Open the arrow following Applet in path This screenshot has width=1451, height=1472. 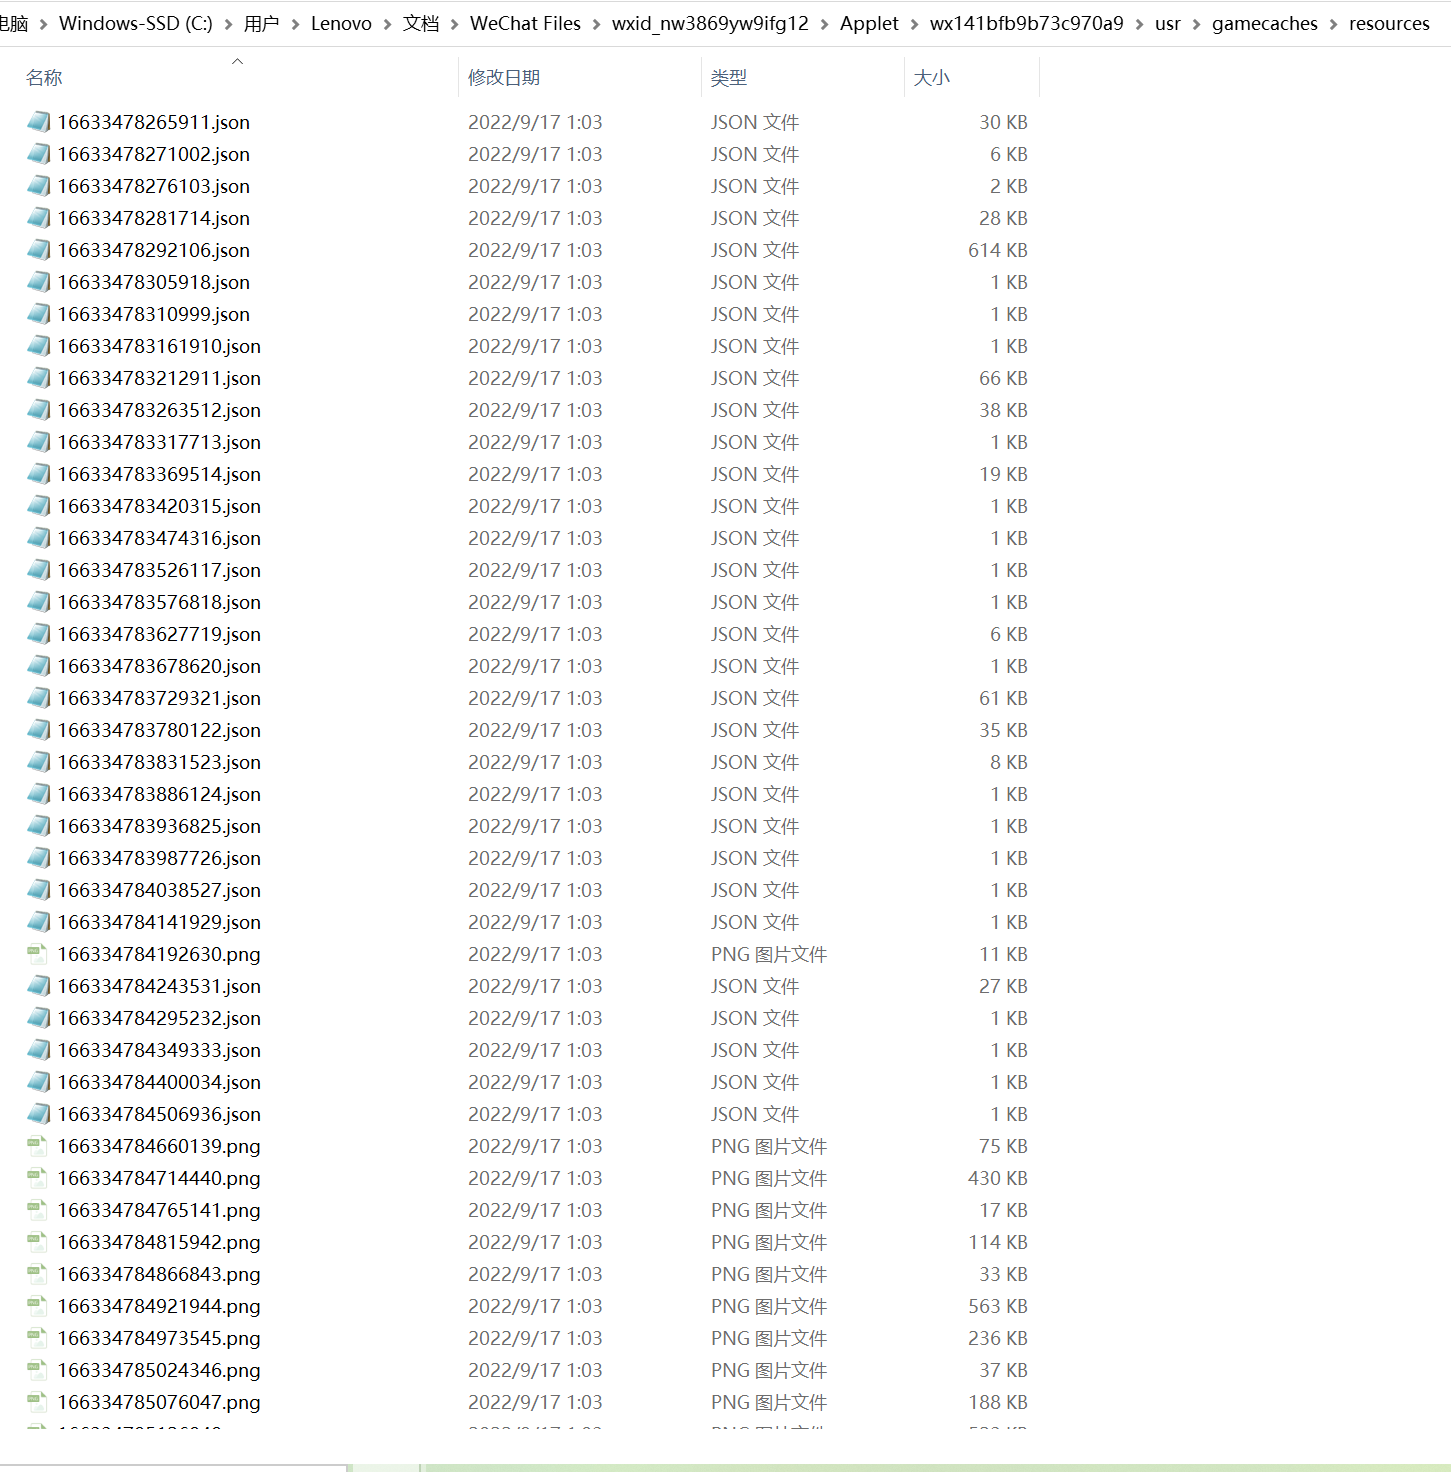(914, 24)
